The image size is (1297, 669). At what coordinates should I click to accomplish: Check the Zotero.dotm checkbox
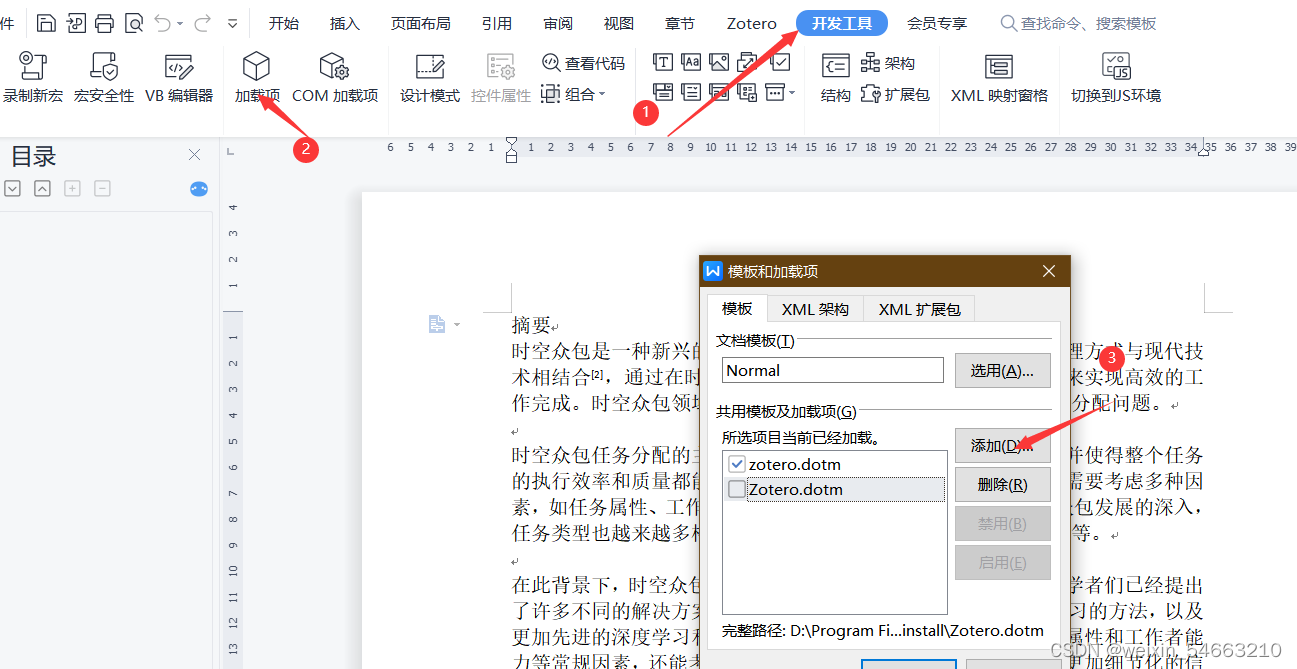pyautogui.click(x=737, y=489)
